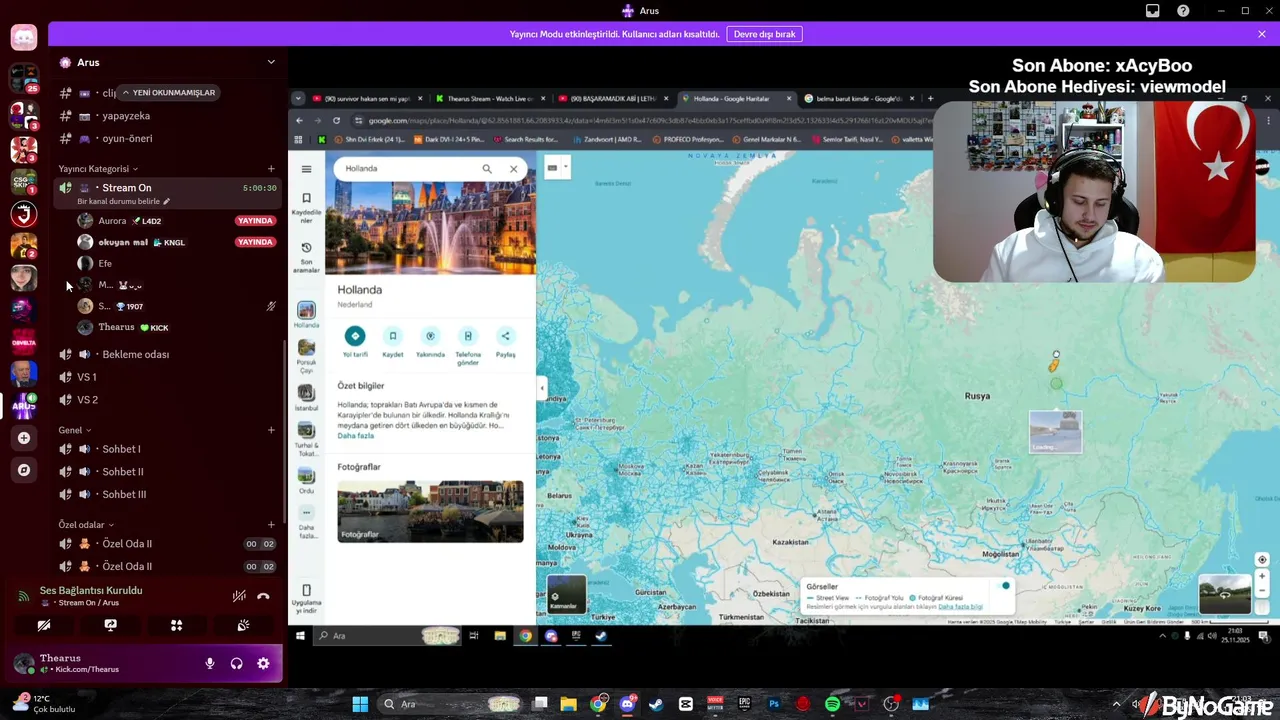Click the Kaydet save icon
Viewport: 1280px width, 720px height.
[393, 336]
